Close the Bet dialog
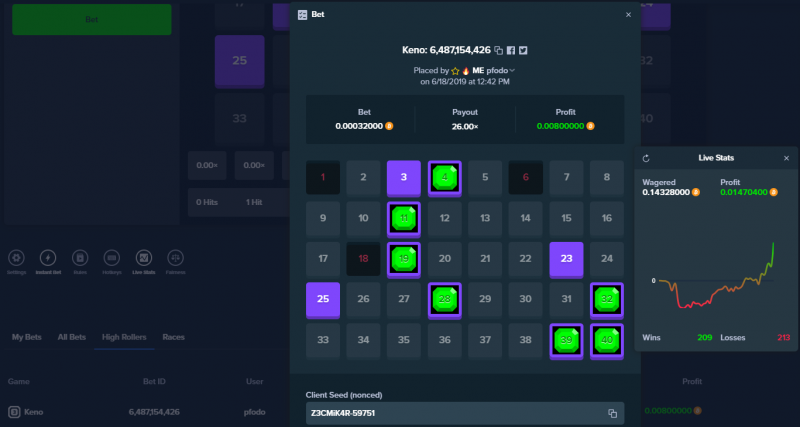The height and width of the screenshot is (427, 800). [629, 15]
